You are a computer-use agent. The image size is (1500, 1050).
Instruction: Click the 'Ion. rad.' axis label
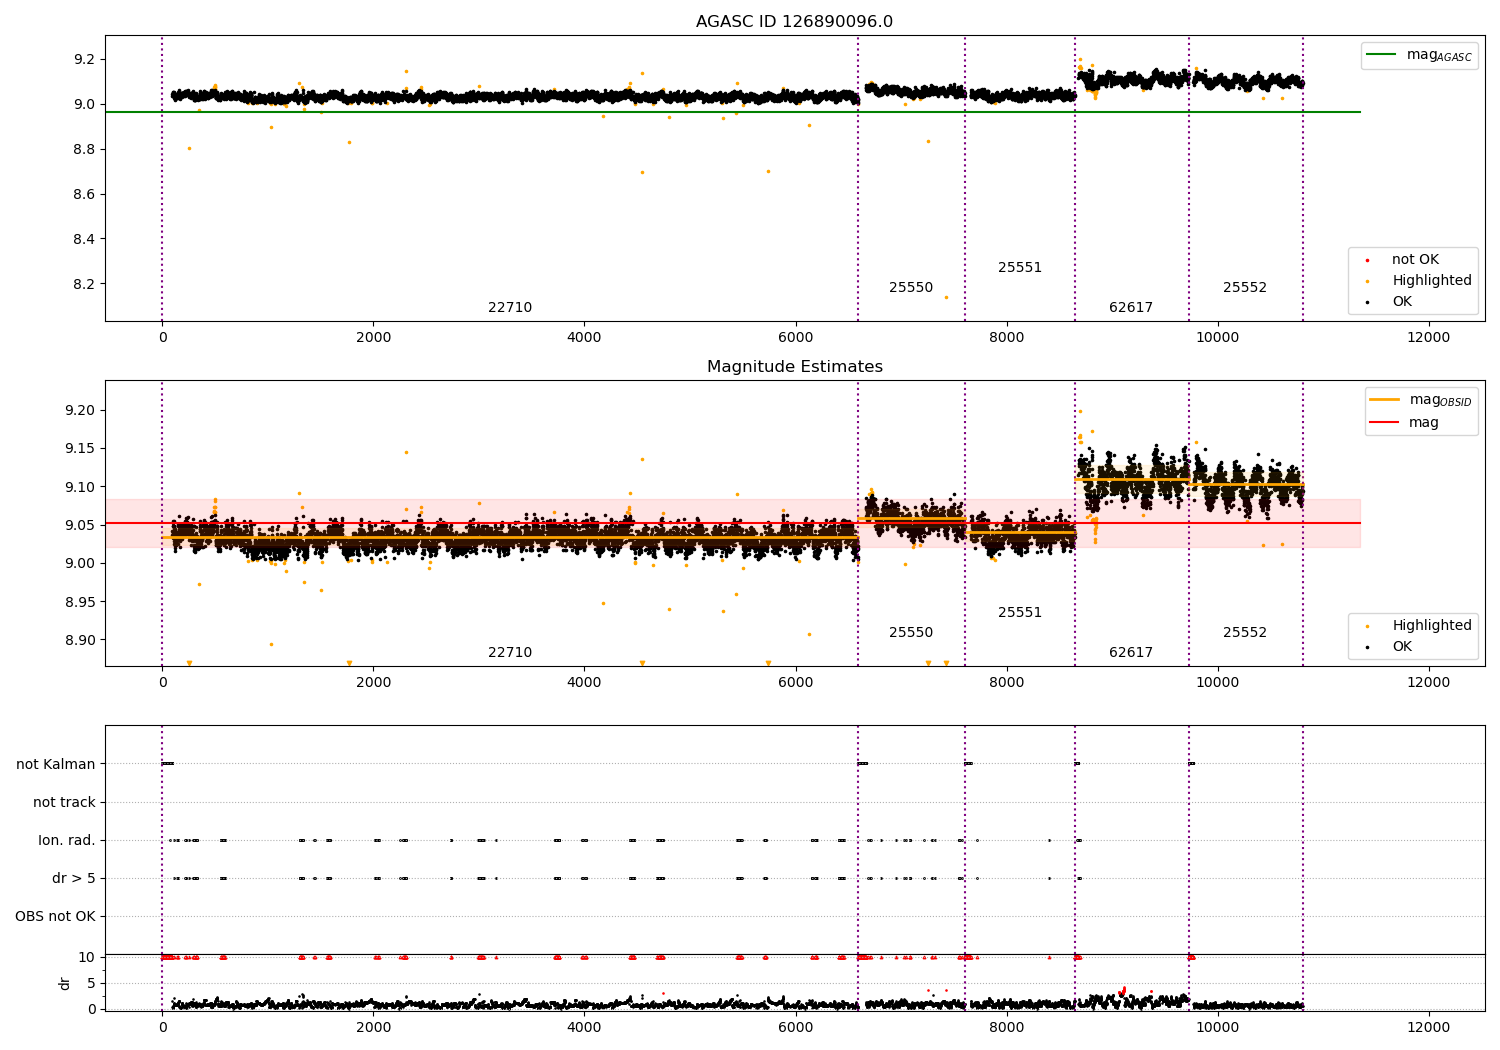tap(67, 840)
